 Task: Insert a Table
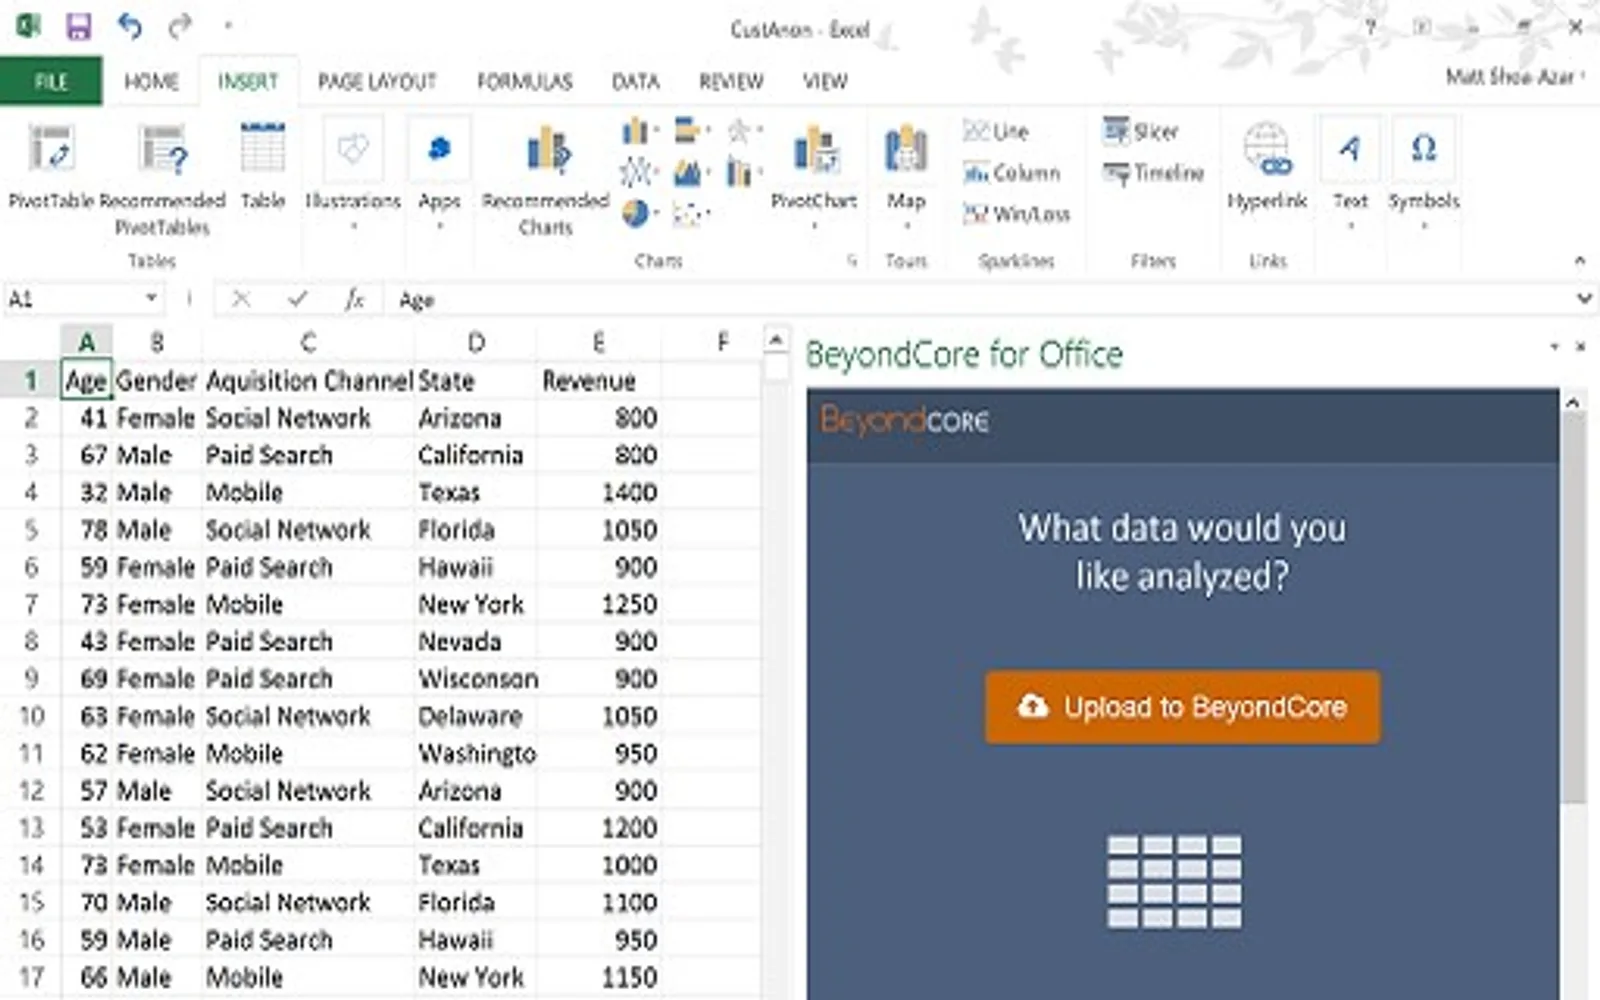pos(263,166)
